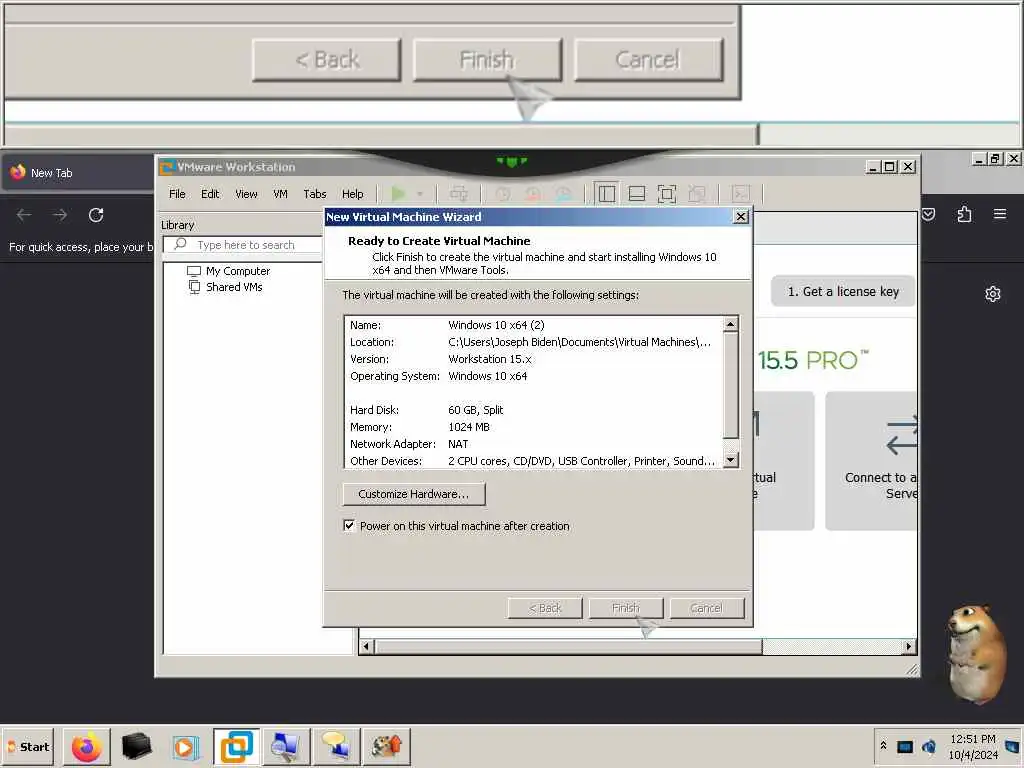Click the Firefox reload icon
The width and height of the screenshot is (1024, 768).
click(x=96, y=215)
